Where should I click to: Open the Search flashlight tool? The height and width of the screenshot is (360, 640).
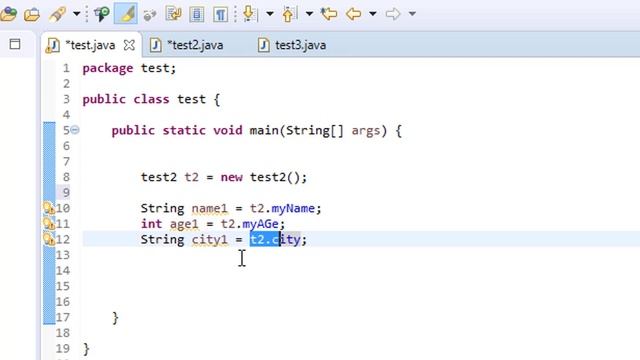[58, 14]
